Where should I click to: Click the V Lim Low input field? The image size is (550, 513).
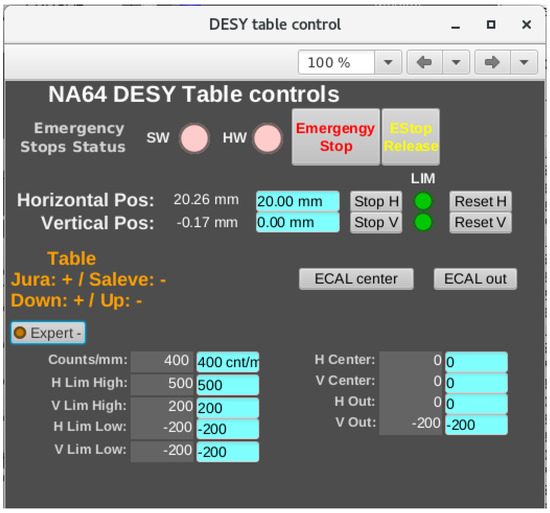pos(228,452)
